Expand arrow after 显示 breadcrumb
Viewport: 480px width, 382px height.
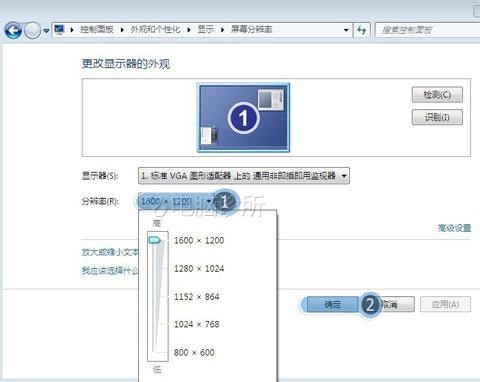click(222, 30)
